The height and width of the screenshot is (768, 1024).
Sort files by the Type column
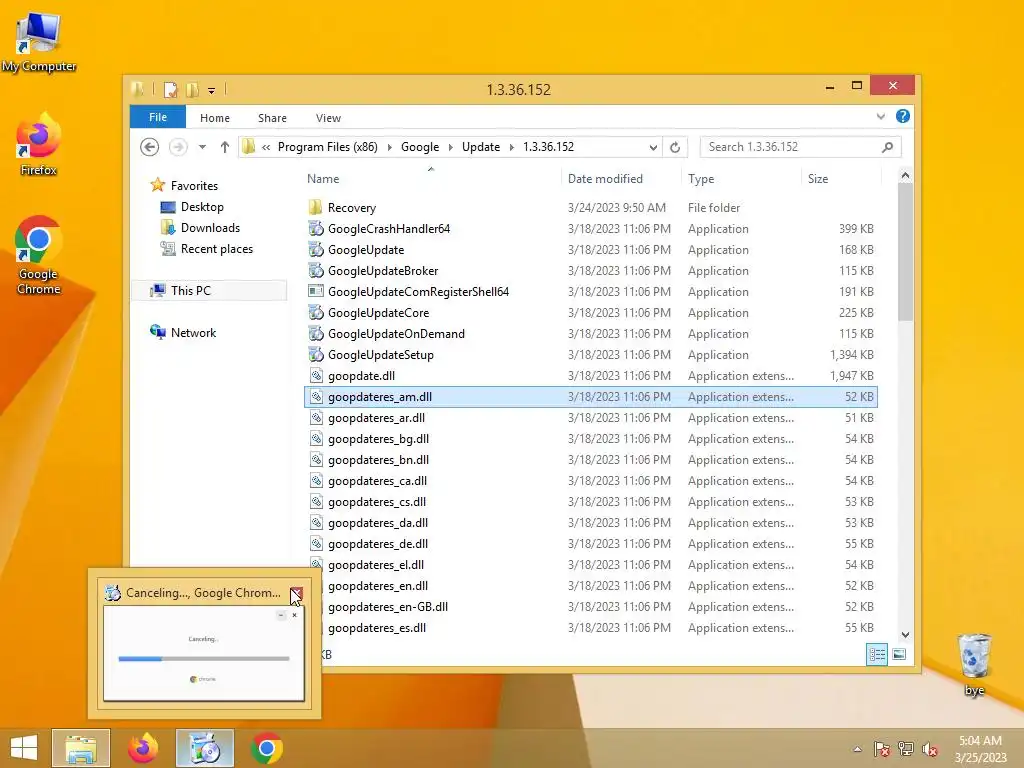click(x=741, y=179)
